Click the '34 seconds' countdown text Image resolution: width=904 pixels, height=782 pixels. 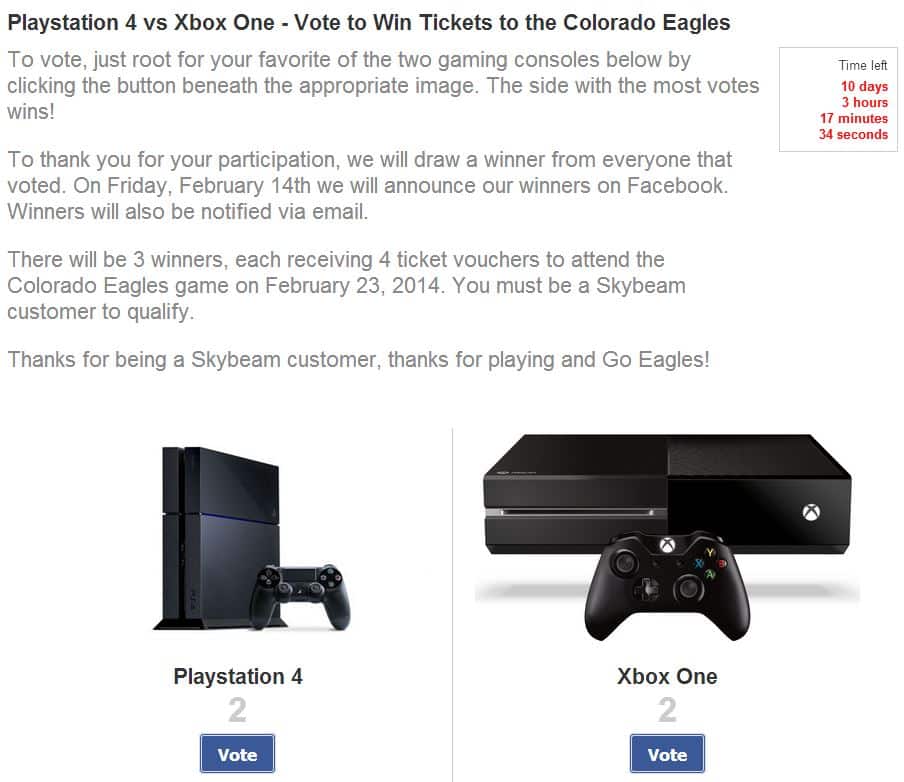tap(853, 134)
